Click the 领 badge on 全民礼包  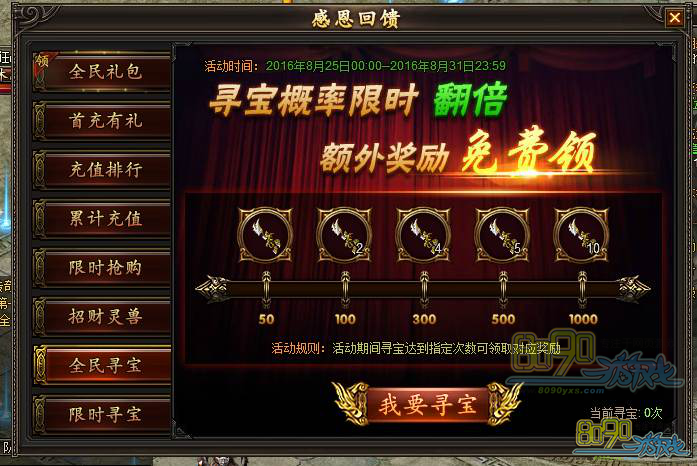(43, 61)
